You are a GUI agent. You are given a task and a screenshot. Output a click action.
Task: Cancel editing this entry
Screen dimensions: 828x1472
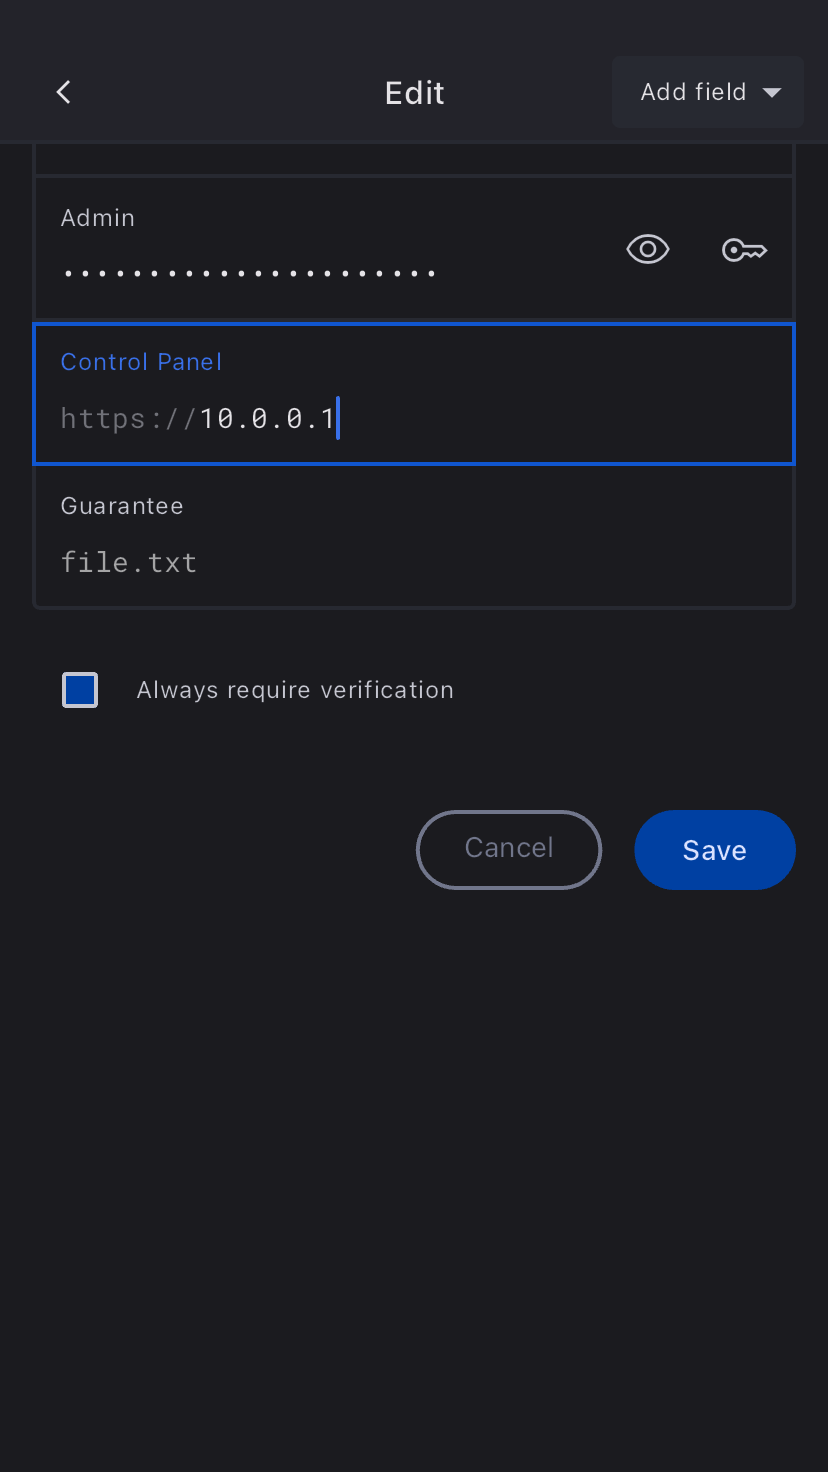click(x=509, y=849)
